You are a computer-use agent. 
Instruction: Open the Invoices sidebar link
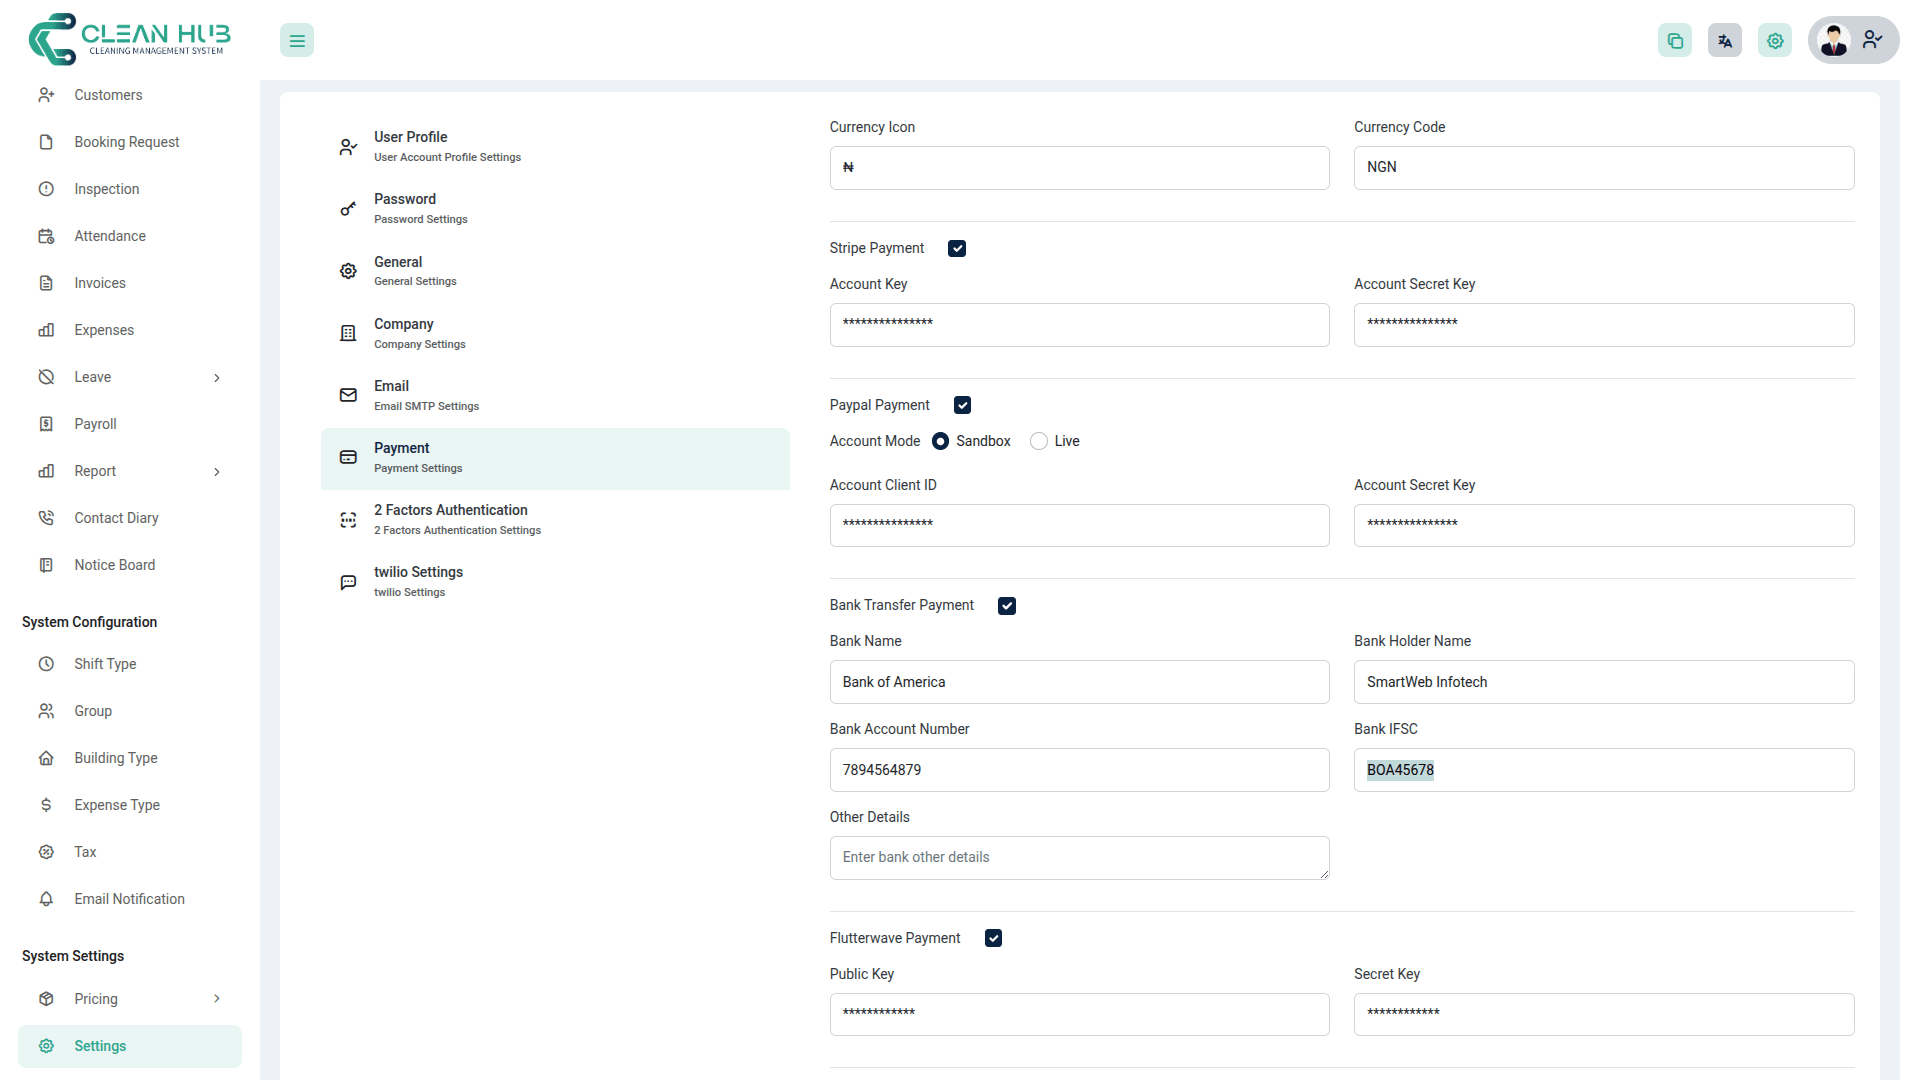point(100,283)
